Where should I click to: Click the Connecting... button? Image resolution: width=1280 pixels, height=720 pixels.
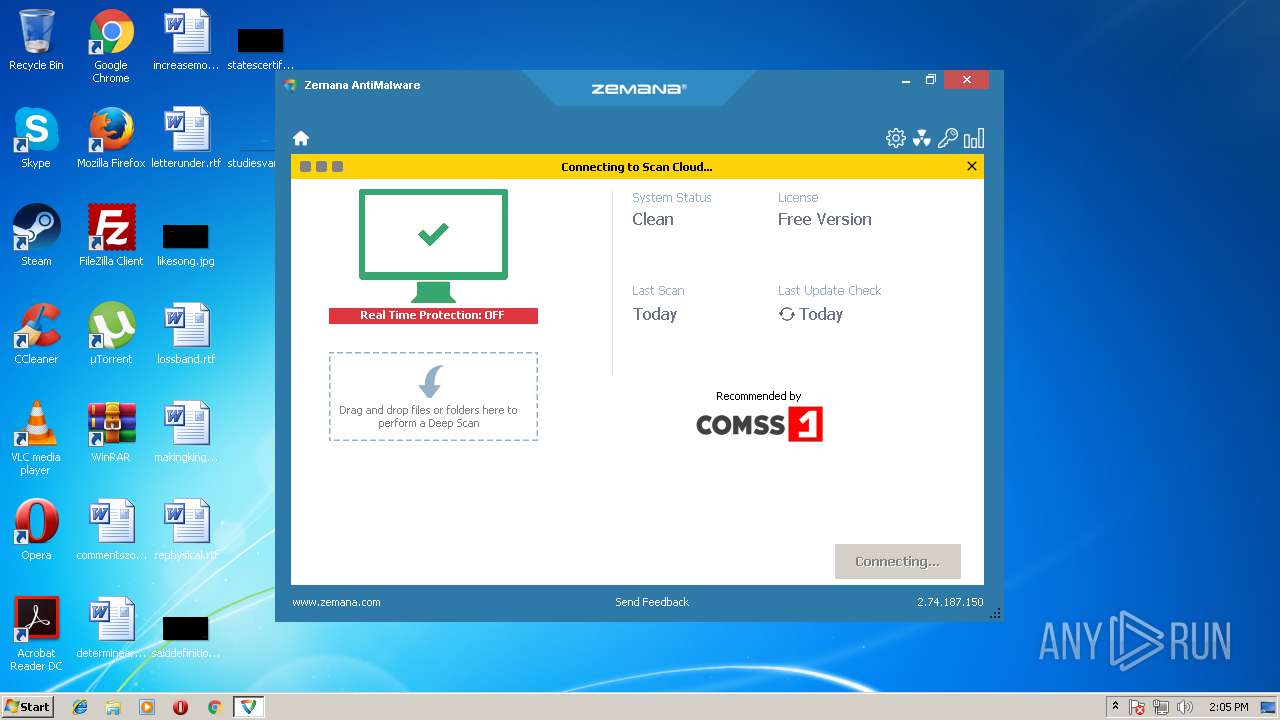[898, 561]
